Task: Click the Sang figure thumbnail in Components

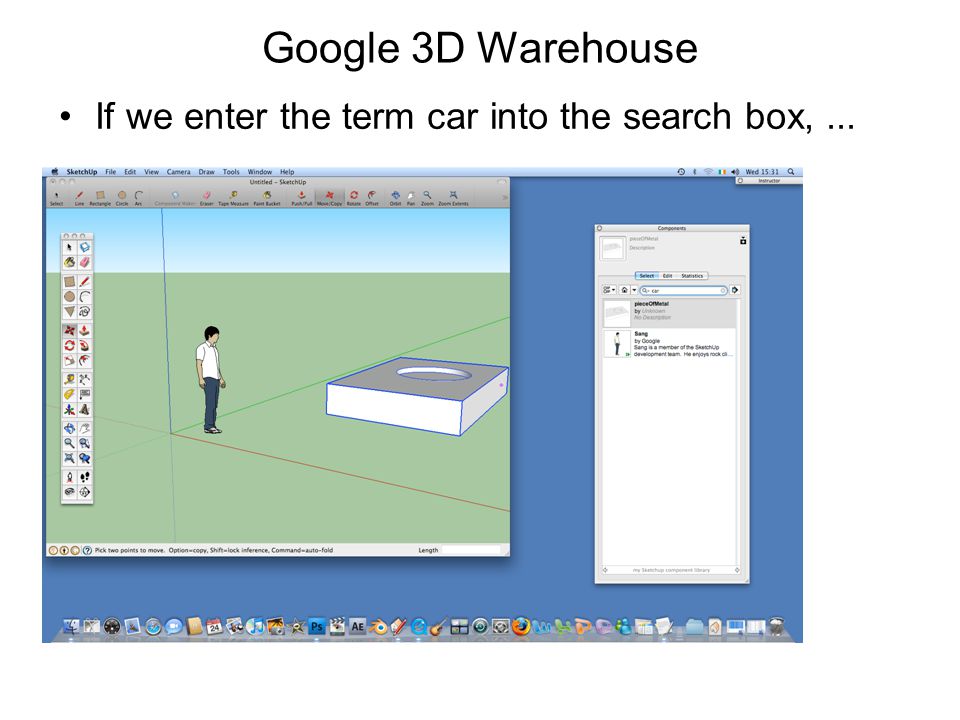Action: (617, 343)
